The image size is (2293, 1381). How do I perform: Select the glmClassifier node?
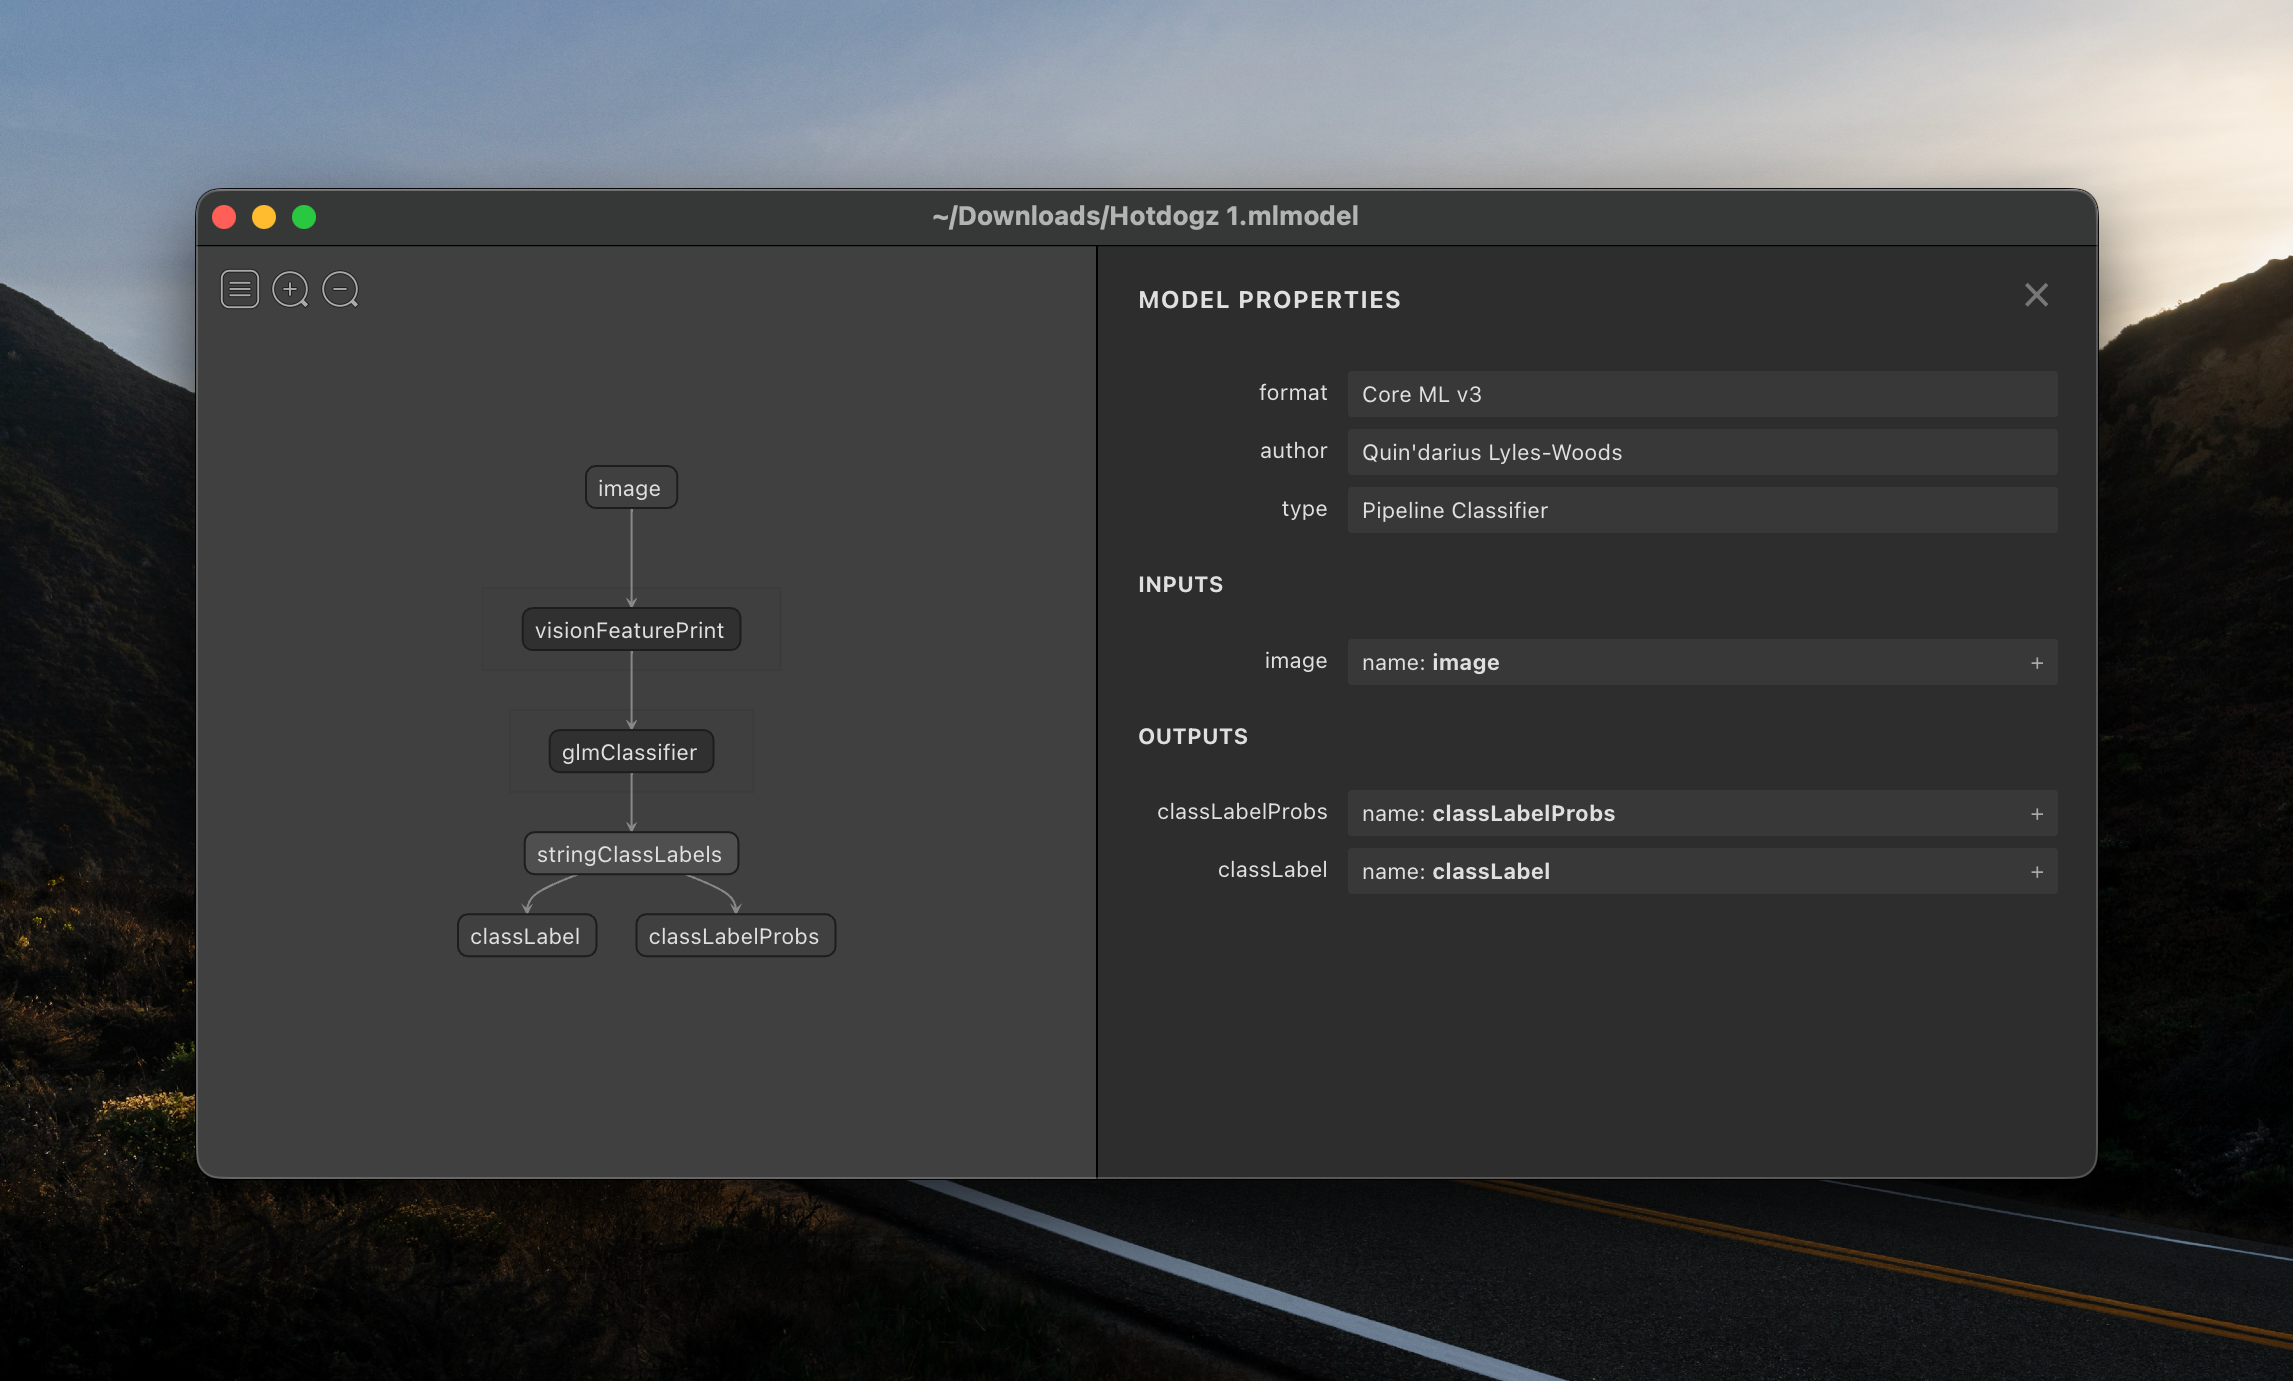point(630,752)
